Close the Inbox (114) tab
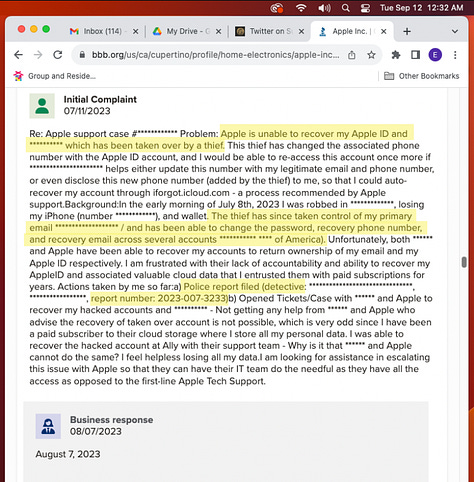The image size is (474, 482). coord(136,31)
